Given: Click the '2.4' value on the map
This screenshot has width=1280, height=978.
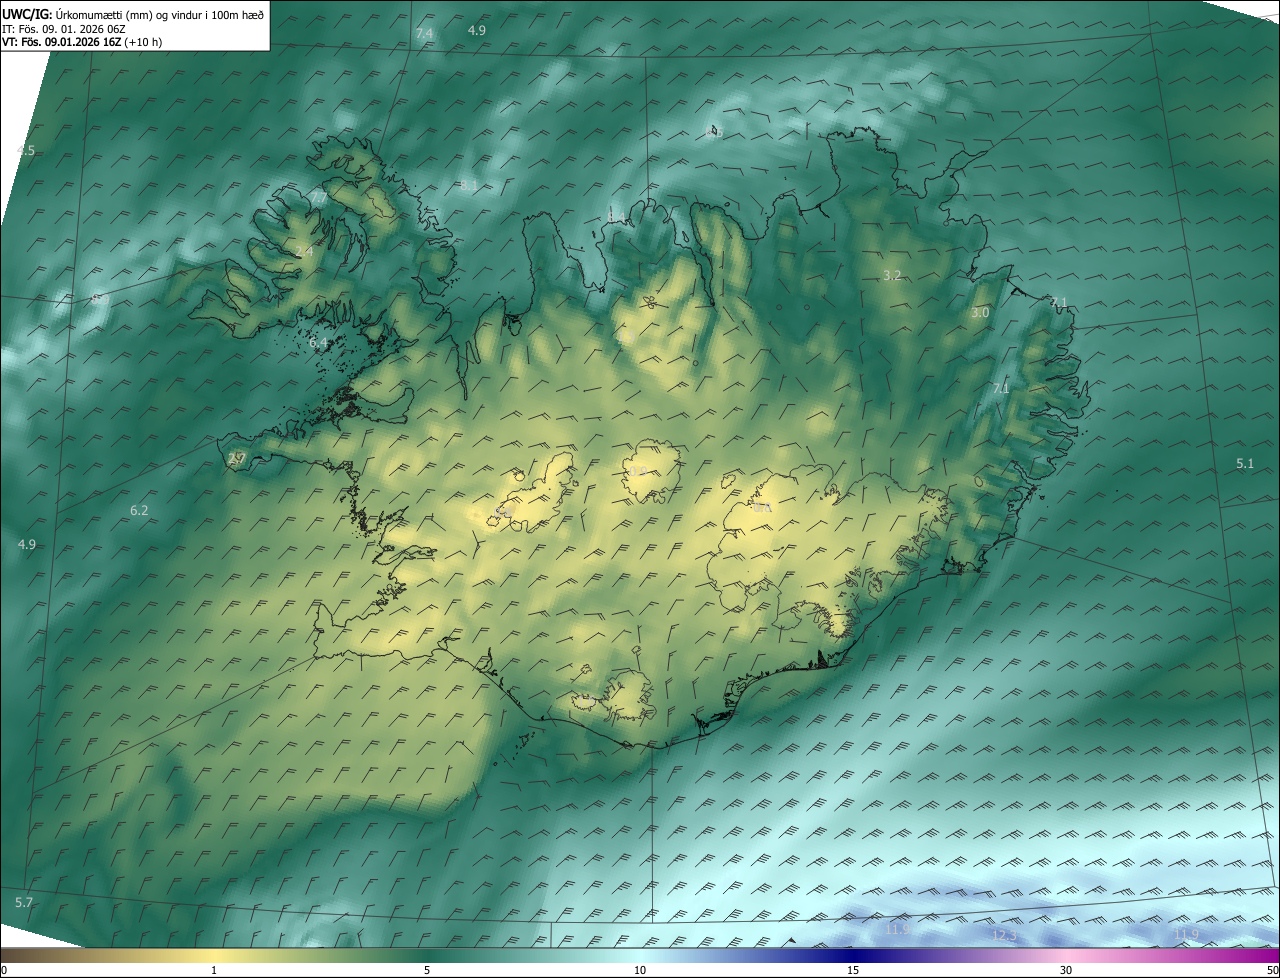Looking at the screenshot, I should 304,252.
